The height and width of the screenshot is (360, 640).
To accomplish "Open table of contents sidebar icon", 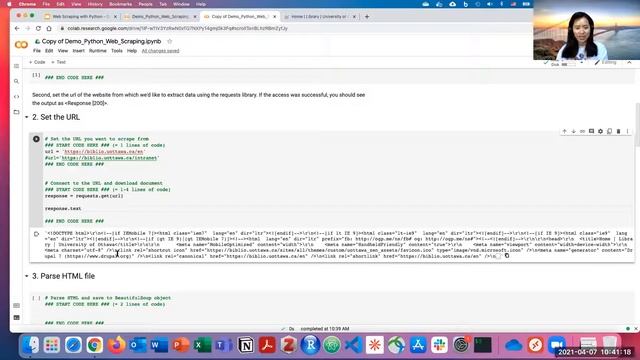I will (x=16, y=66).
